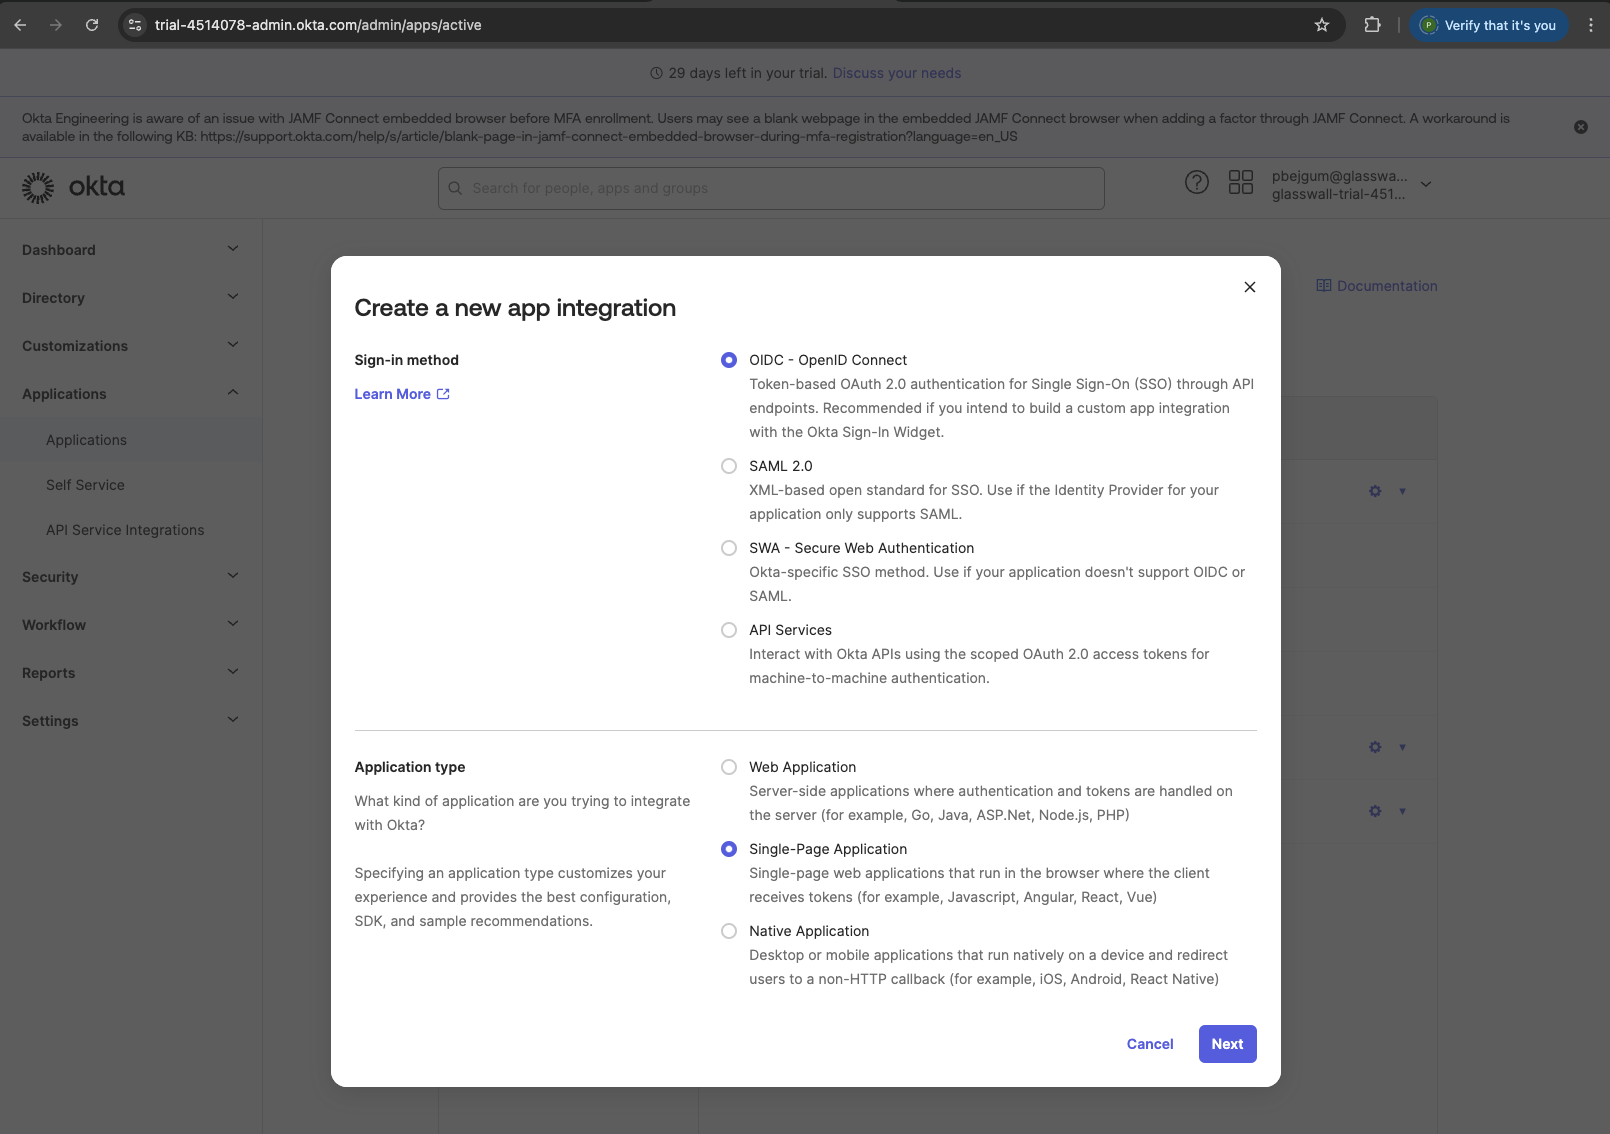Viewport: 1610px width, 1134px height.
Task: Click the Next button
Action: [1227, 1044]
